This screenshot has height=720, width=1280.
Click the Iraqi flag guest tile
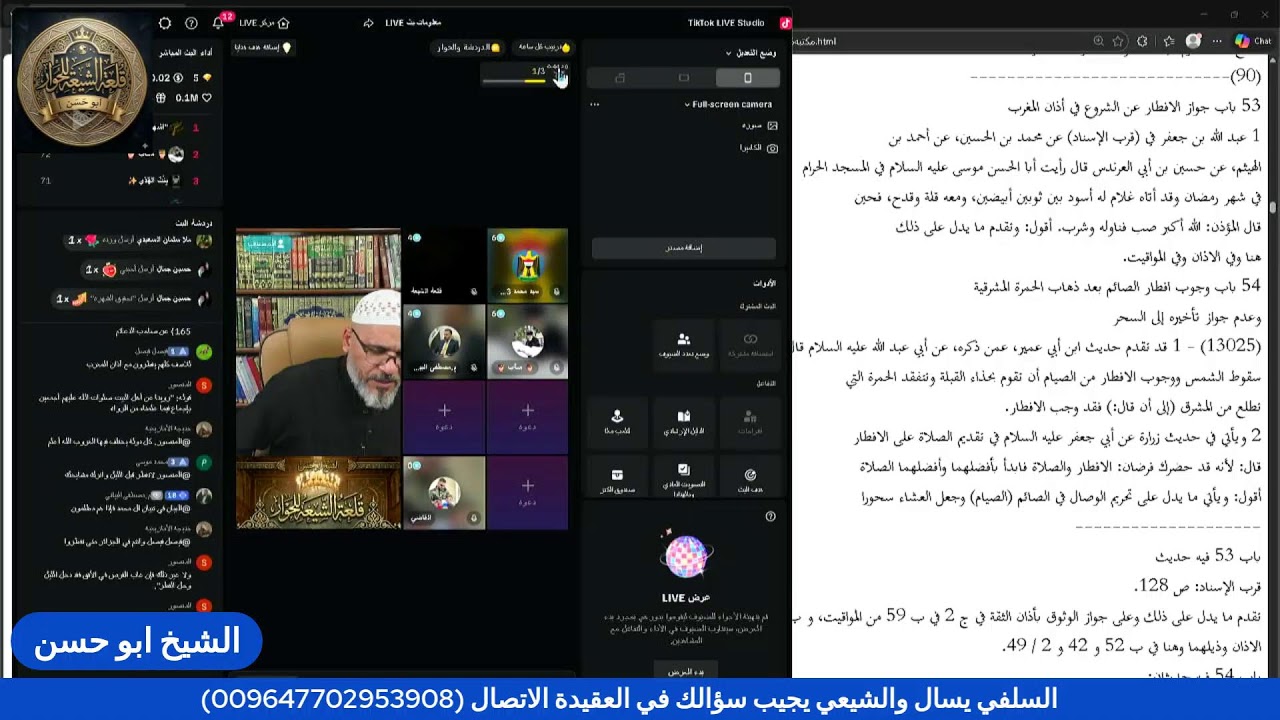[x=527, y=264]
